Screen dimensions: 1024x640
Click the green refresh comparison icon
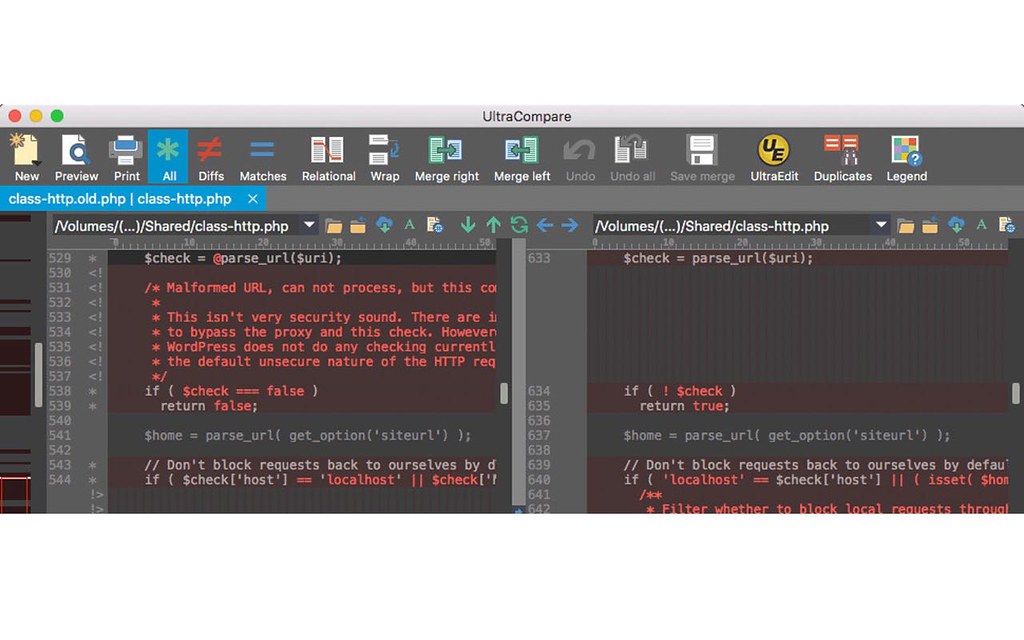coord(519,225)
